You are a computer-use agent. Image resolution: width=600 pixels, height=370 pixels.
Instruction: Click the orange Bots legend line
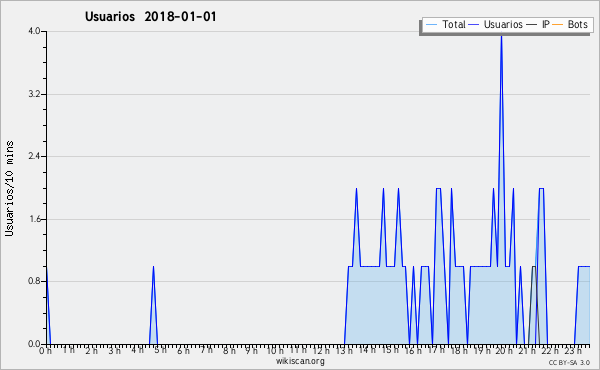(x=558, y=25)
